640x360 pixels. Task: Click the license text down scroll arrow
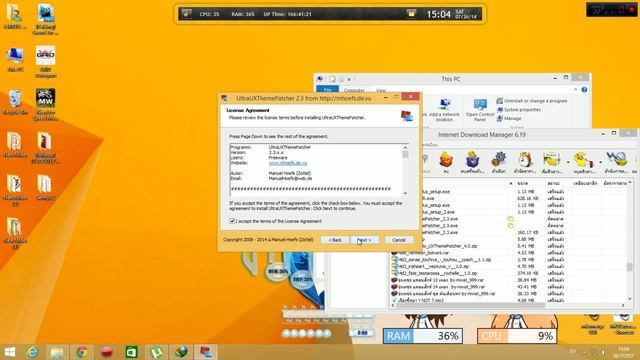pos(405,193)
